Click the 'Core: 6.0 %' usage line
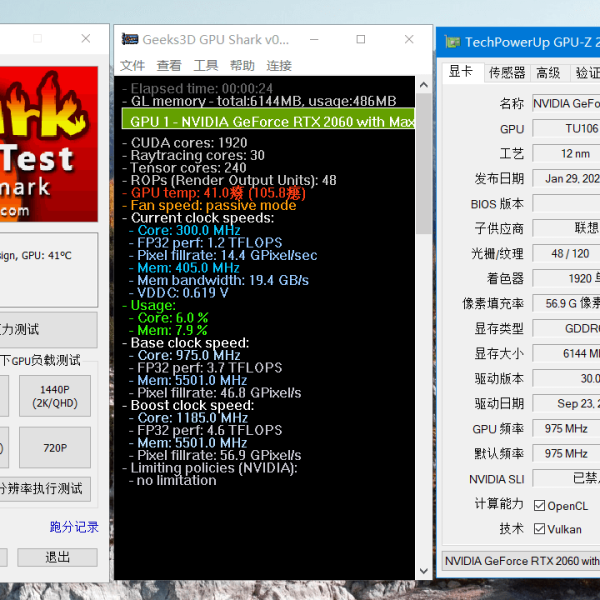 click(169, 318)
